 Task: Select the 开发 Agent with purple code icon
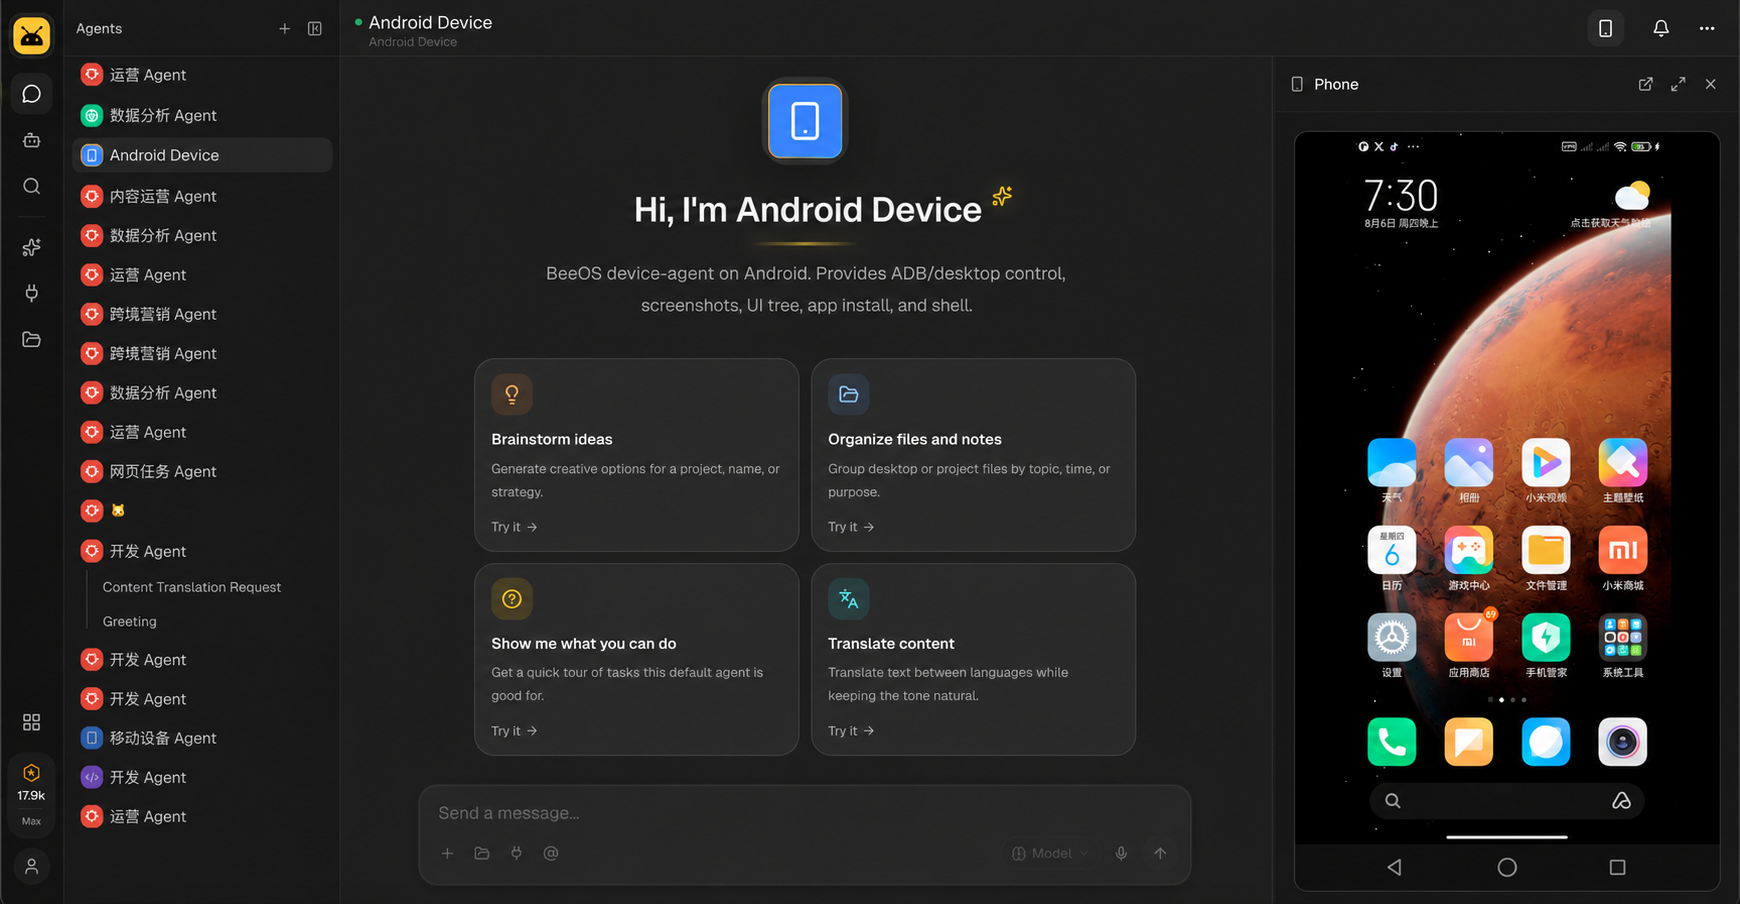point(203,777)
